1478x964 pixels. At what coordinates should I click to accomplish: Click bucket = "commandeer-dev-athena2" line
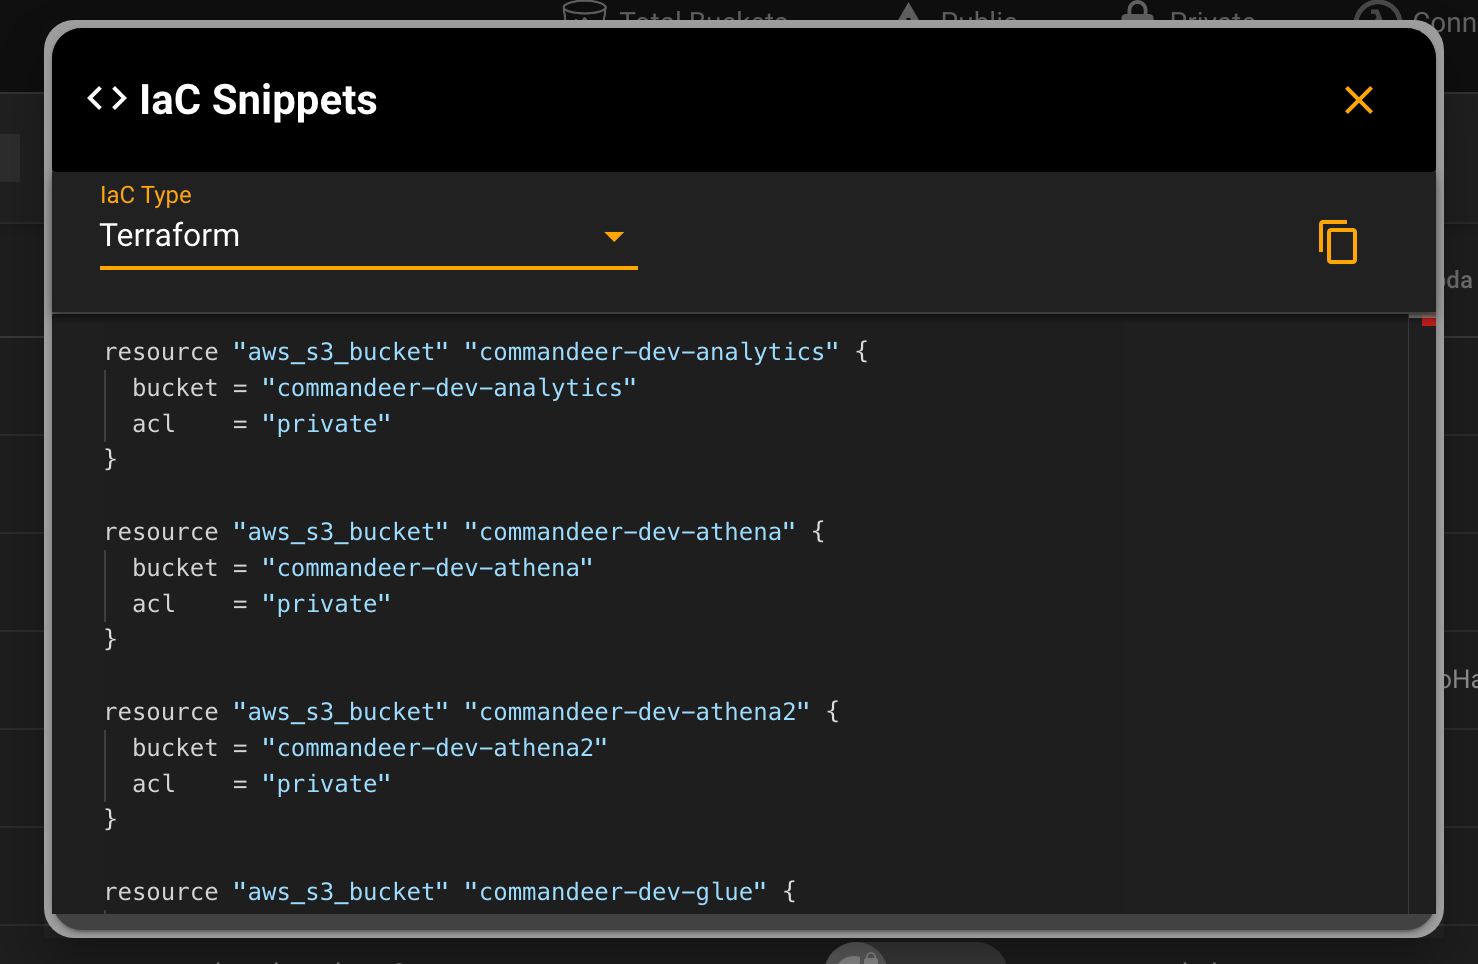pos(370,748)
